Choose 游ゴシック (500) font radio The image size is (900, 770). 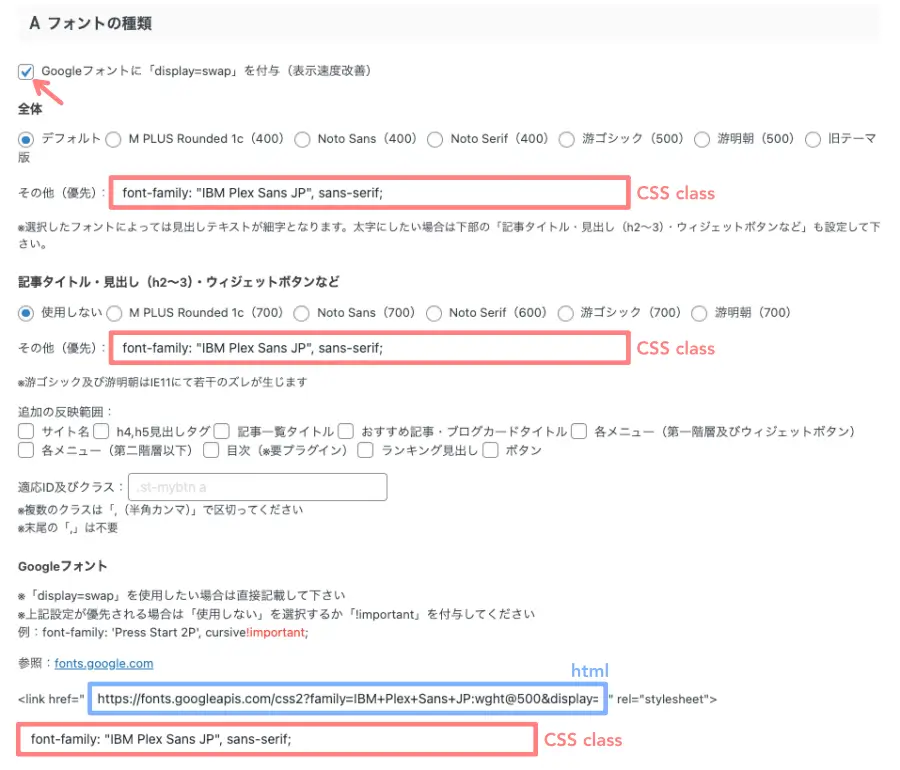coord(568,140)
